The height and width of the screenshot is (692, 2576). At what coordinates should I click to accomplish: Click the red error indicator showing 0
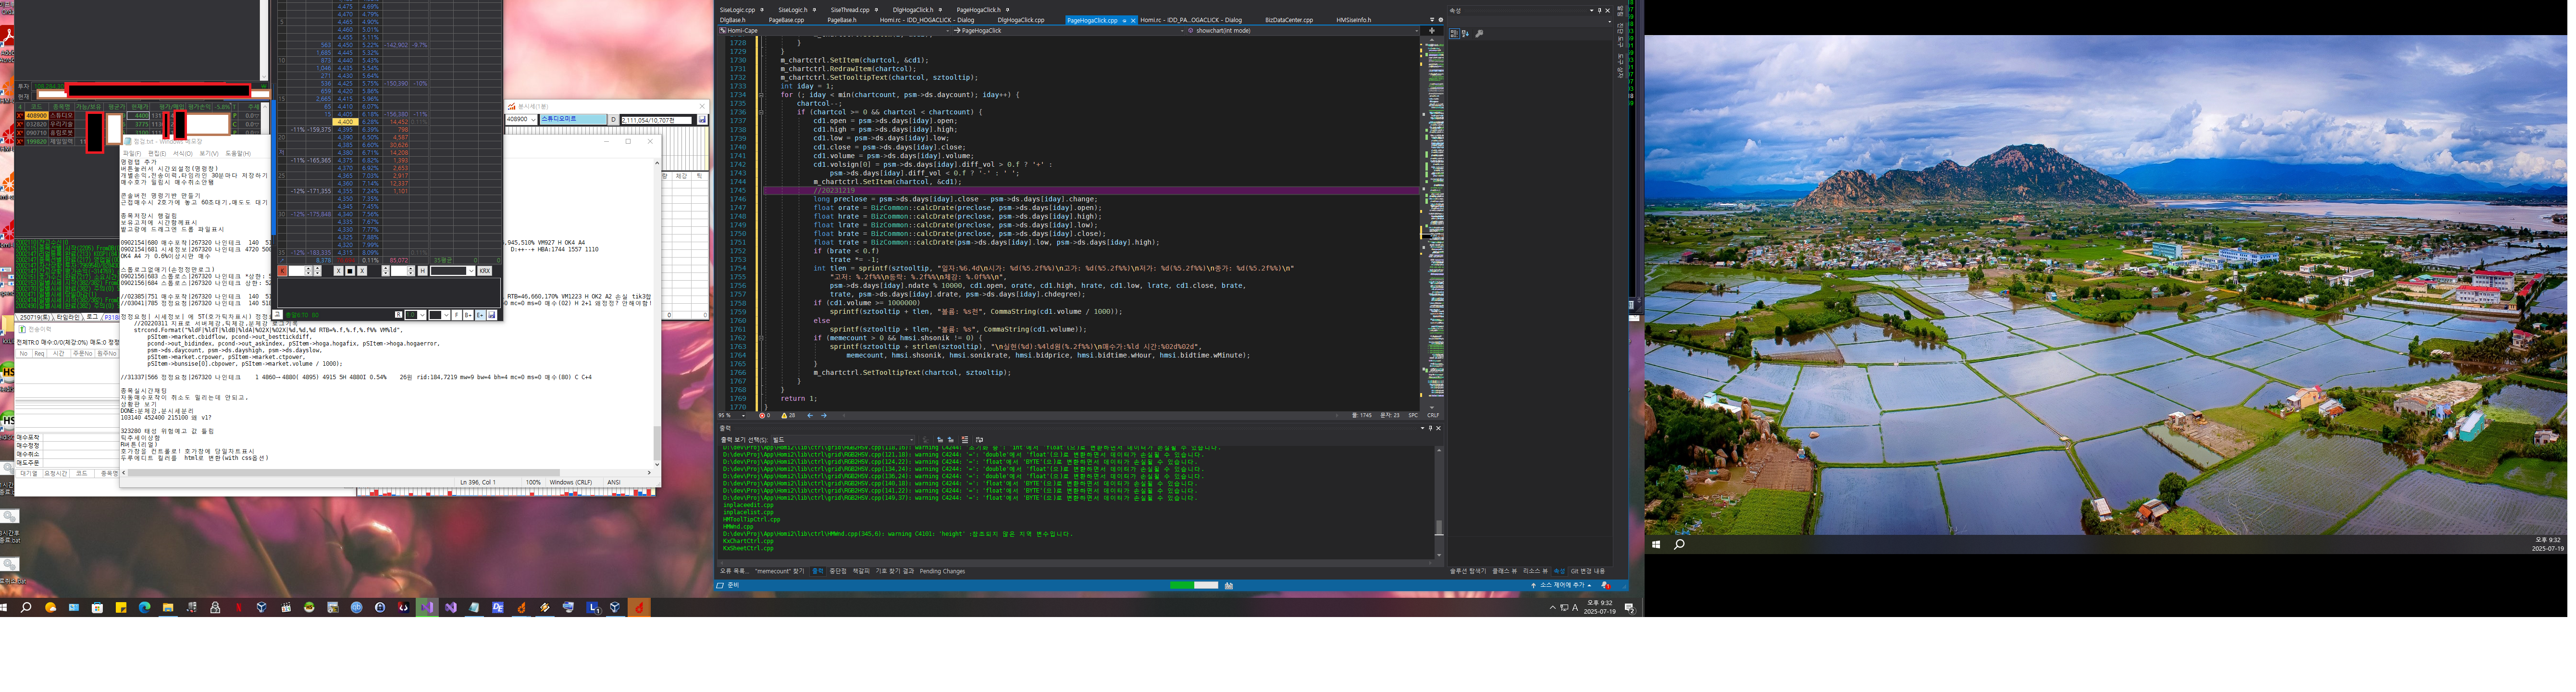coord(764,416)
